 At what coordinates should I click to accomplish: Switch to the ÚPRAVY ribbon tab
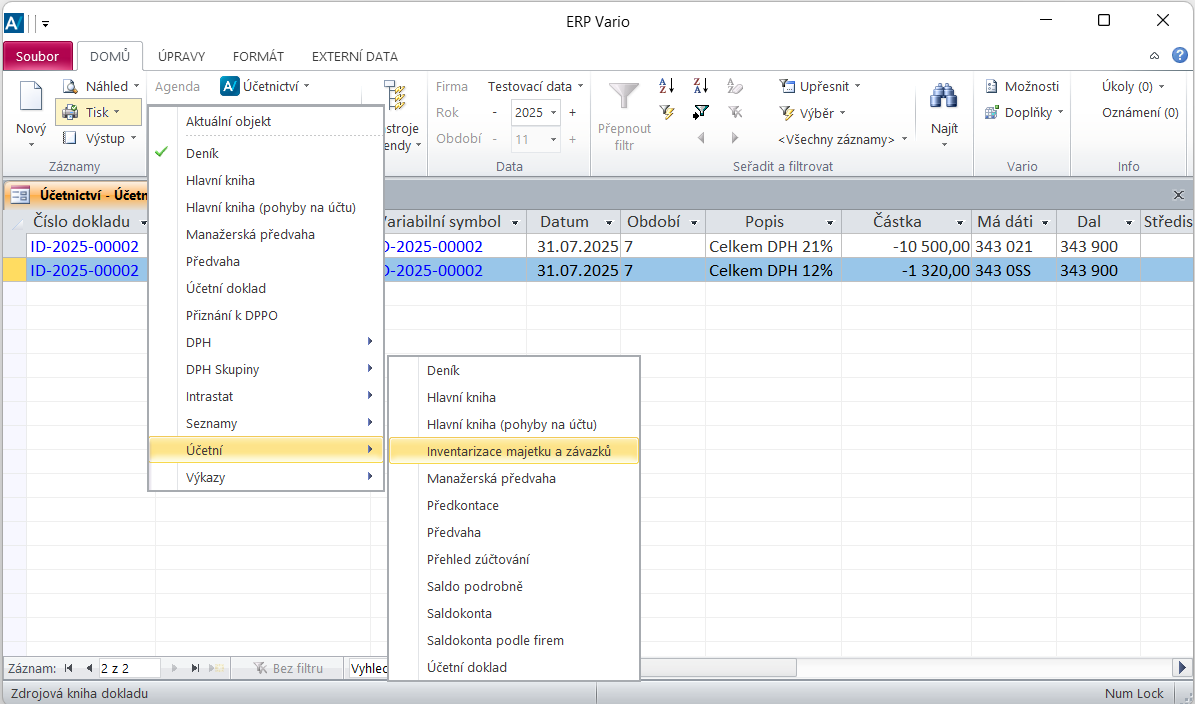point(182,57)
